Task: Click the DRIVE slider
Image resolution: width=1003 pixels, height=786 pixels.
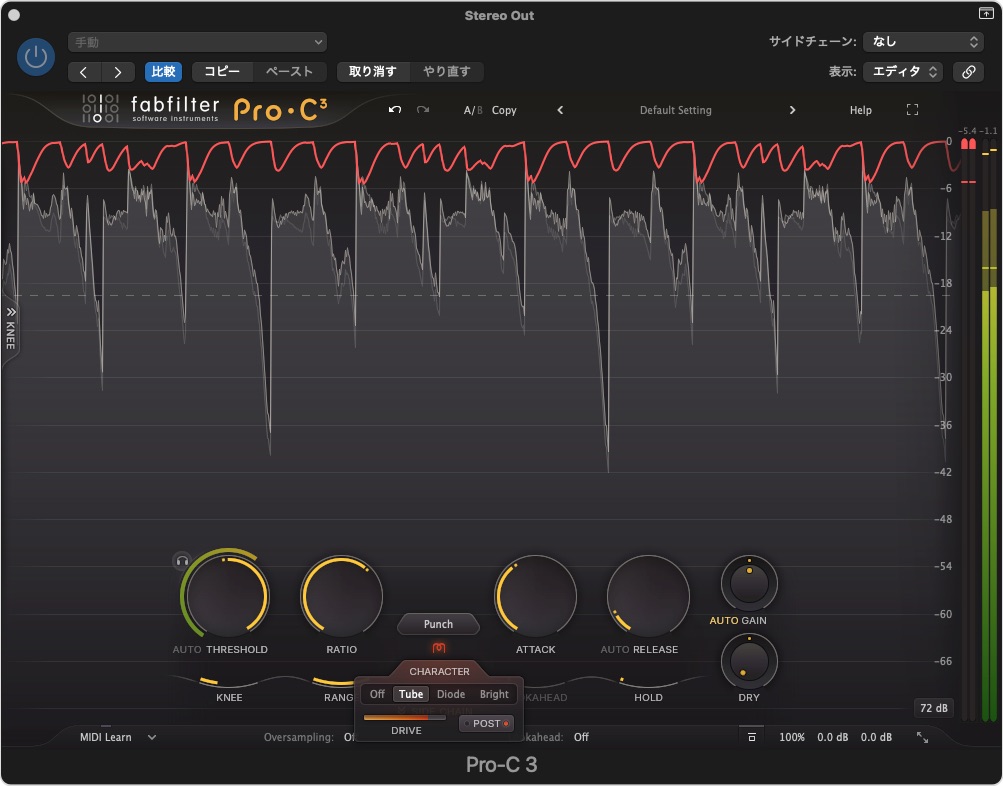Action: 404,717
